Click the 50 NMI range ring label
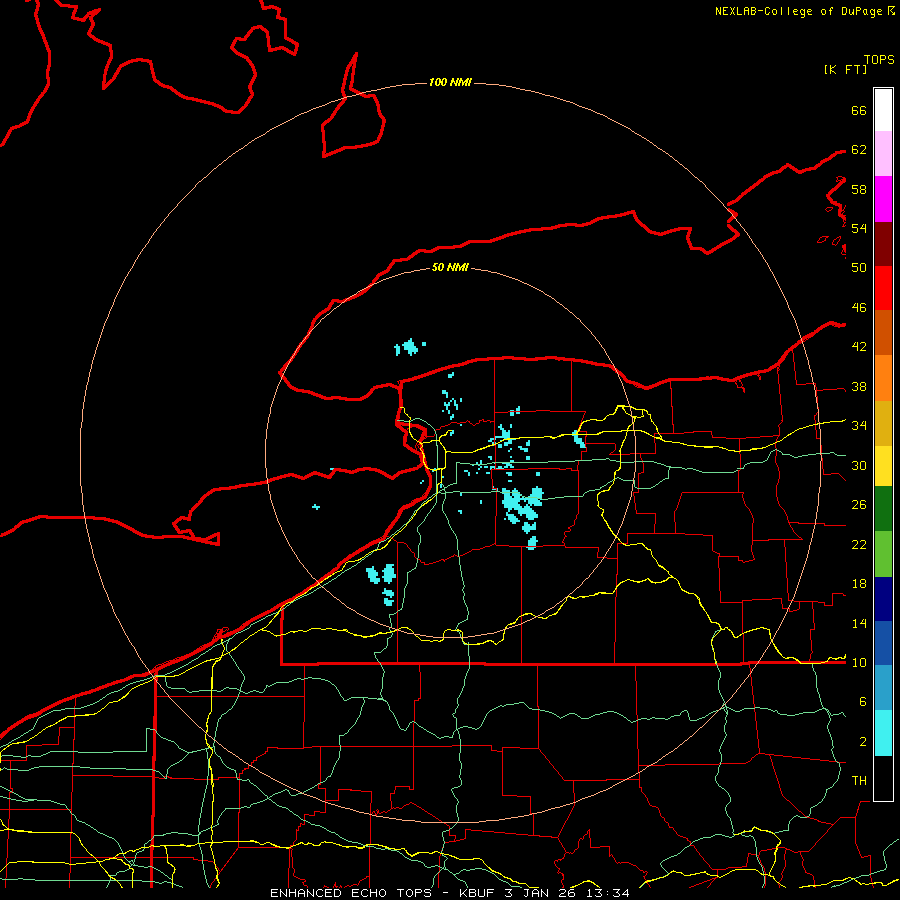This screenshot has width=900, height=900. (x=450, y=267)
